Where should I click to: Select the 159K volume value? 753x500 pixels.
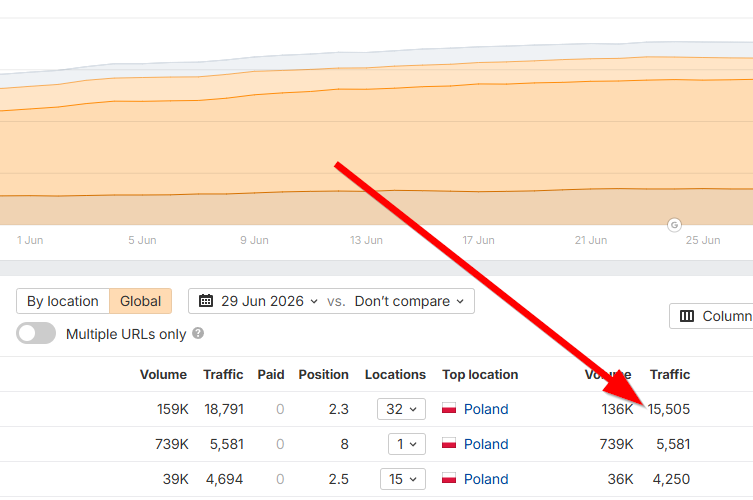click(173, 409)
